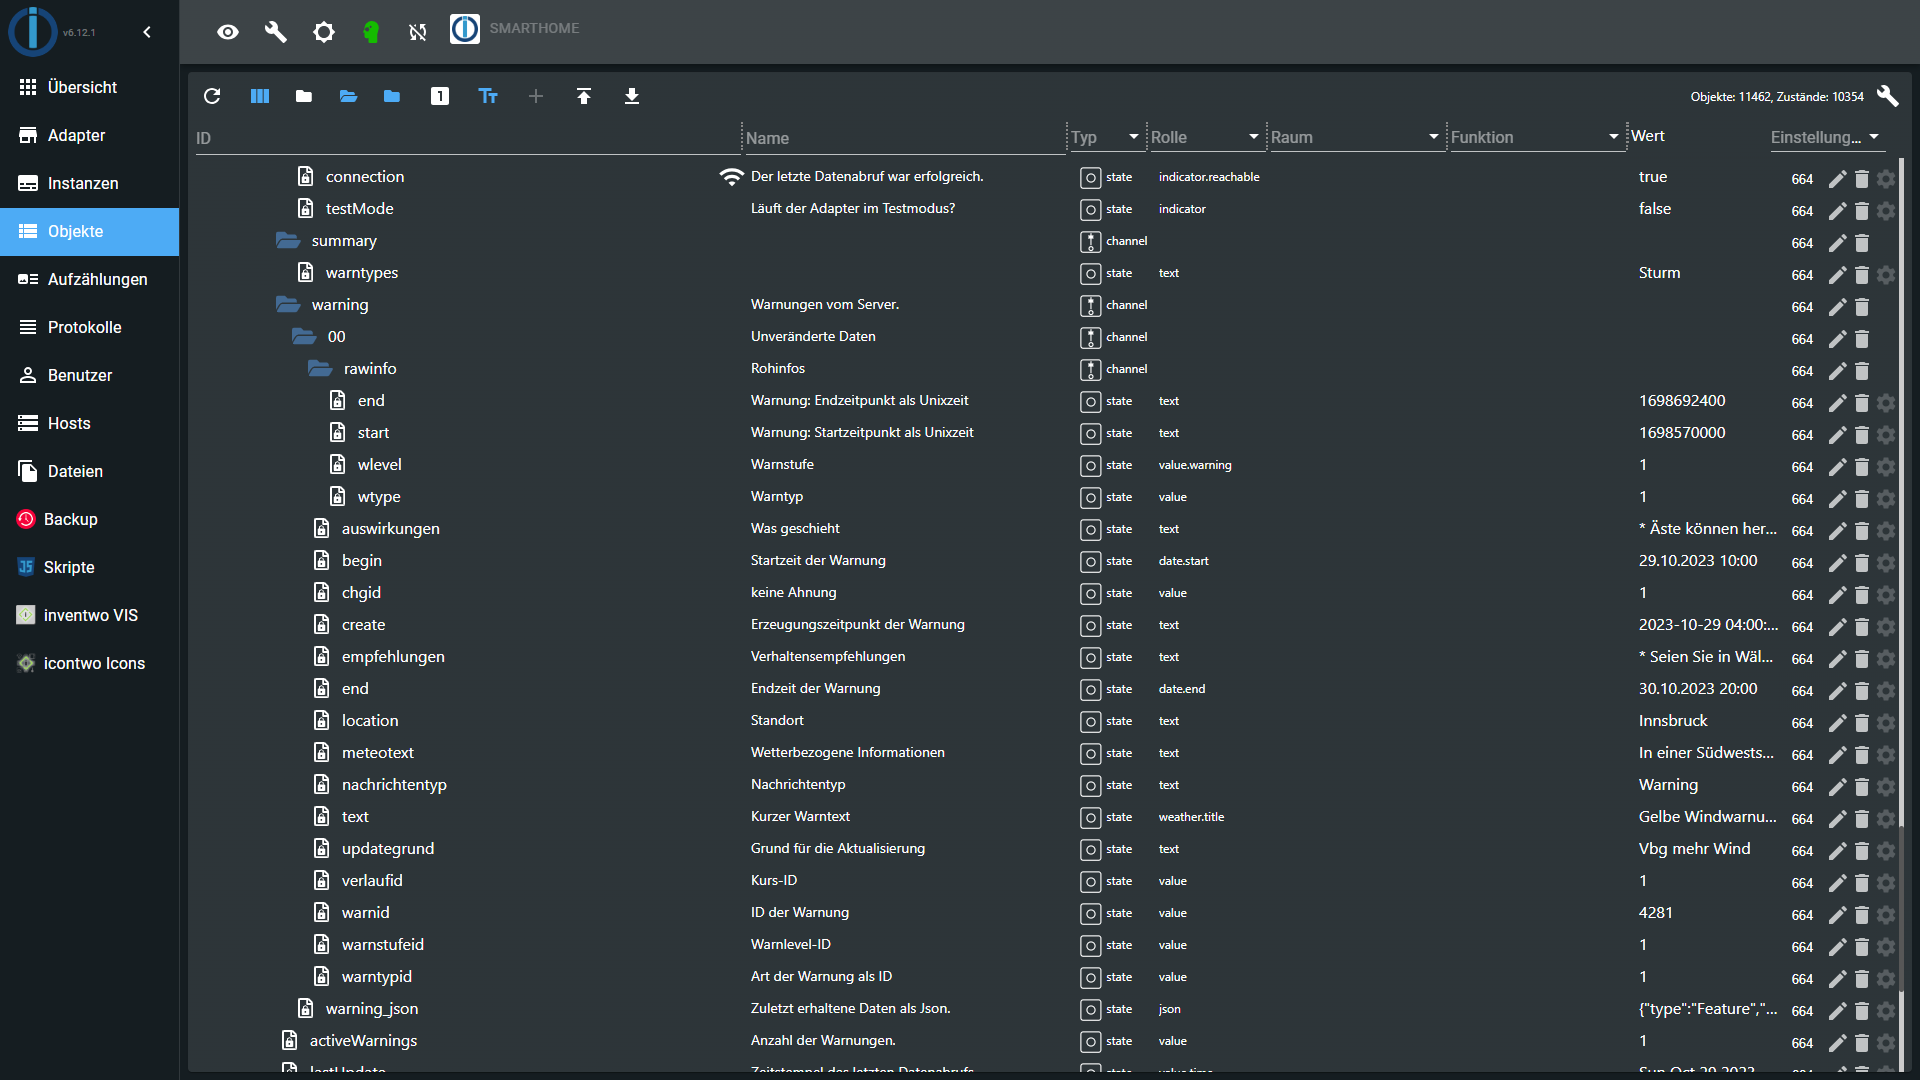Collapse the sidebar with the chevron arrow
The height and width of the screenshot is (1080, 1920).
(x=147, y=32)
